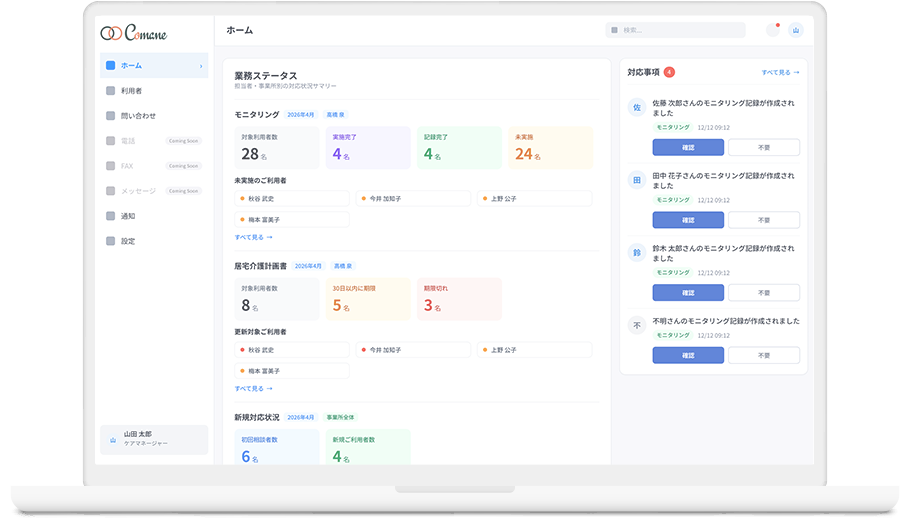
Task: Open 秋谷 武史 under 更新対象ご利用者
Action: [x=292, y=350]
